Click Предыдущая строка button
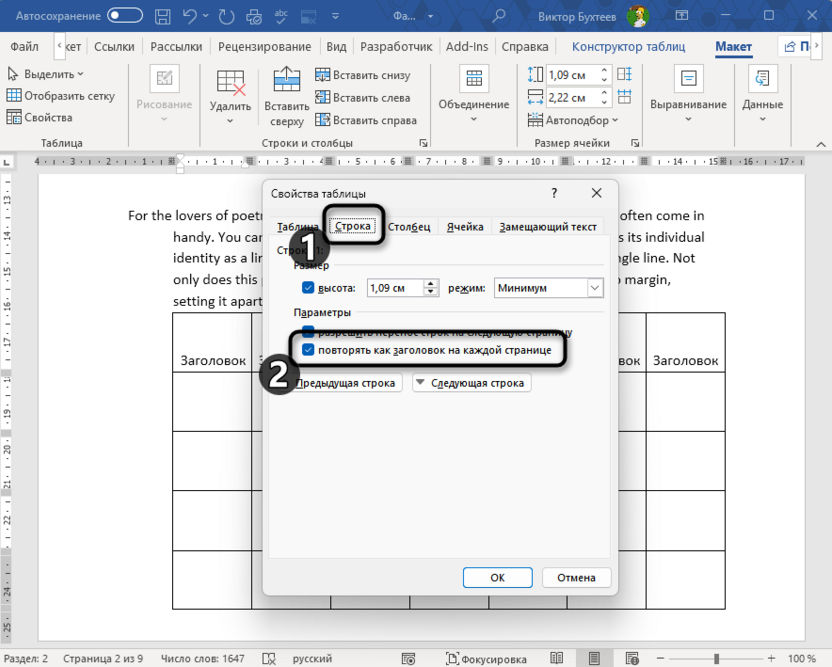 tap(345, 383)
